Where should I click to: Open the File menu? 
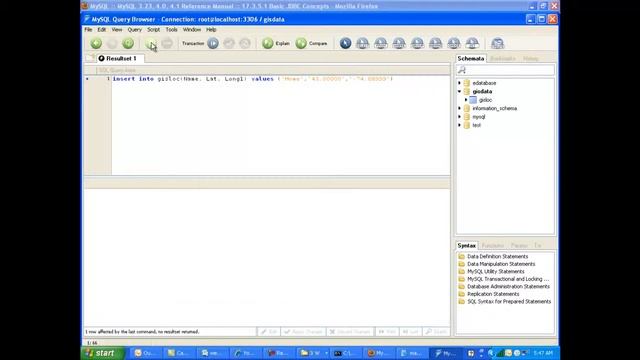point(88,30)
